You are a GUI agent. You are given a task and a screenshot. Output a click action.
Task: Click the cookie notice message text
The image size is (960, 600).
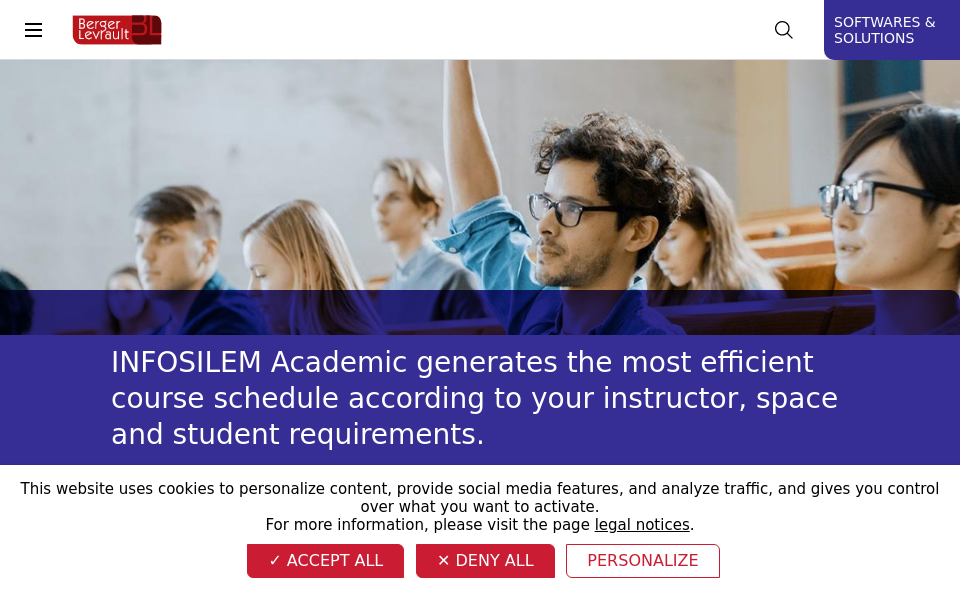pos(480,497)
